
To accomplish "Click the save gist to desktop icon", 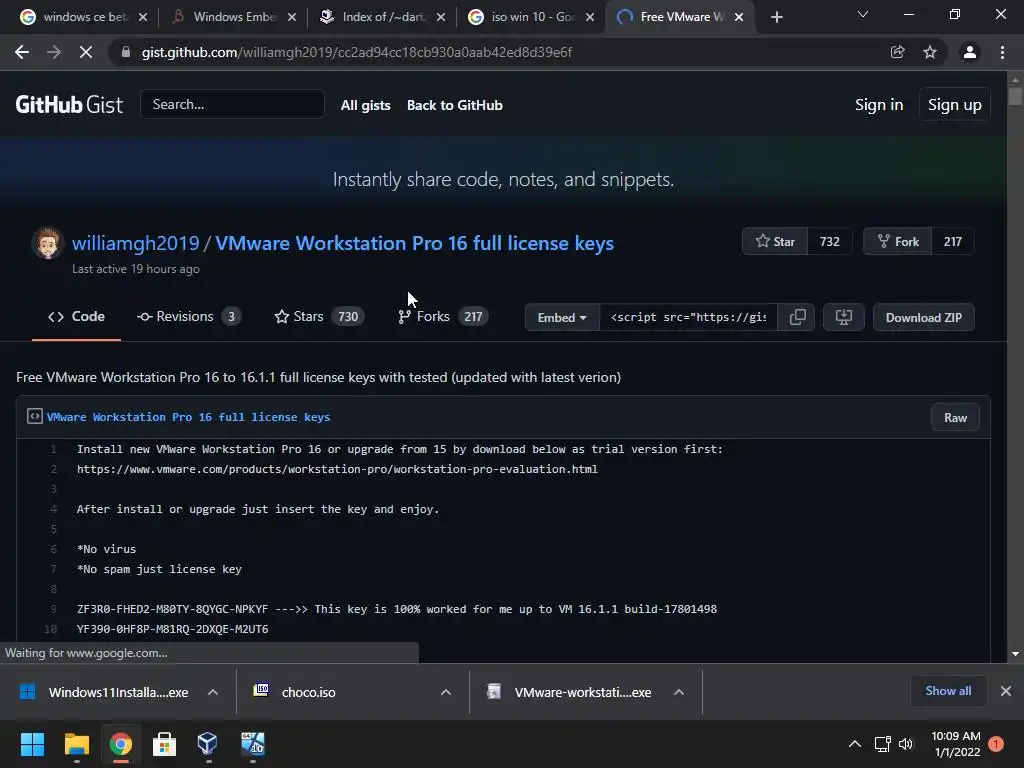I will click(x=844, y=317).
